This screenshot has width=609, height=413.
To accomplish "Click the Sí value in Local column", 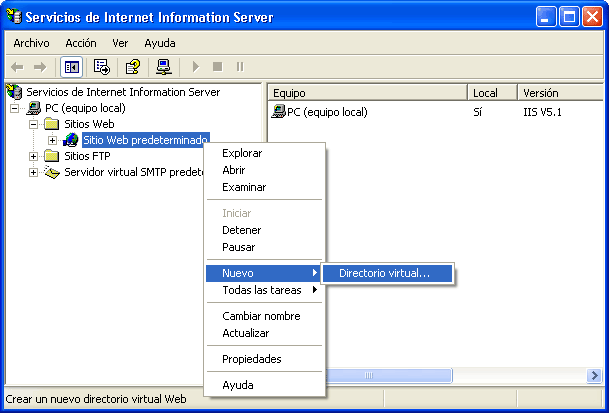I will pos(477,112).
